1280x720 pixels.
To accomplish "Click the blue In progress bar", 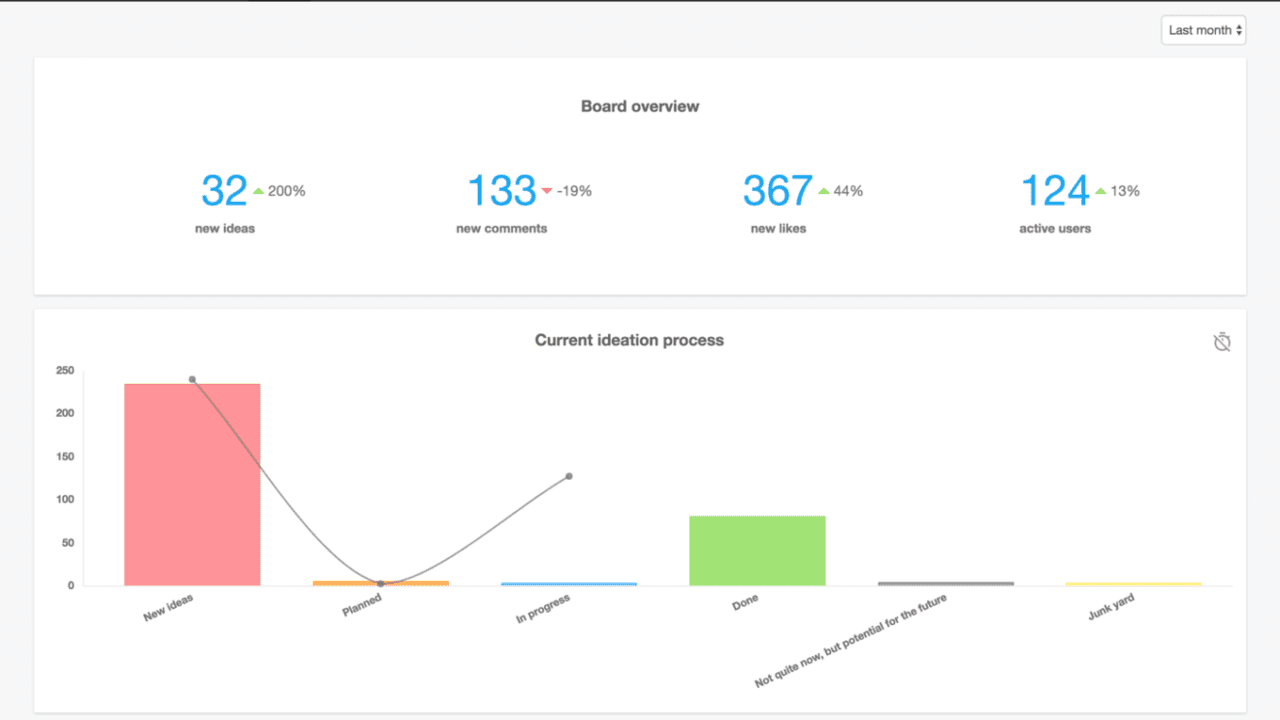I will coord(569,583).
